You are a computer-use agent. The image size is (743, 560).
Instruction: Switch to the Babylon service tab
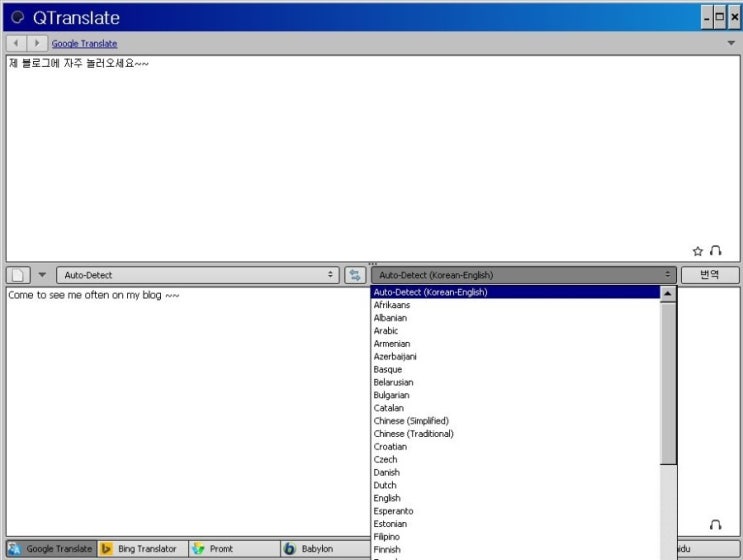pos(326,549)
